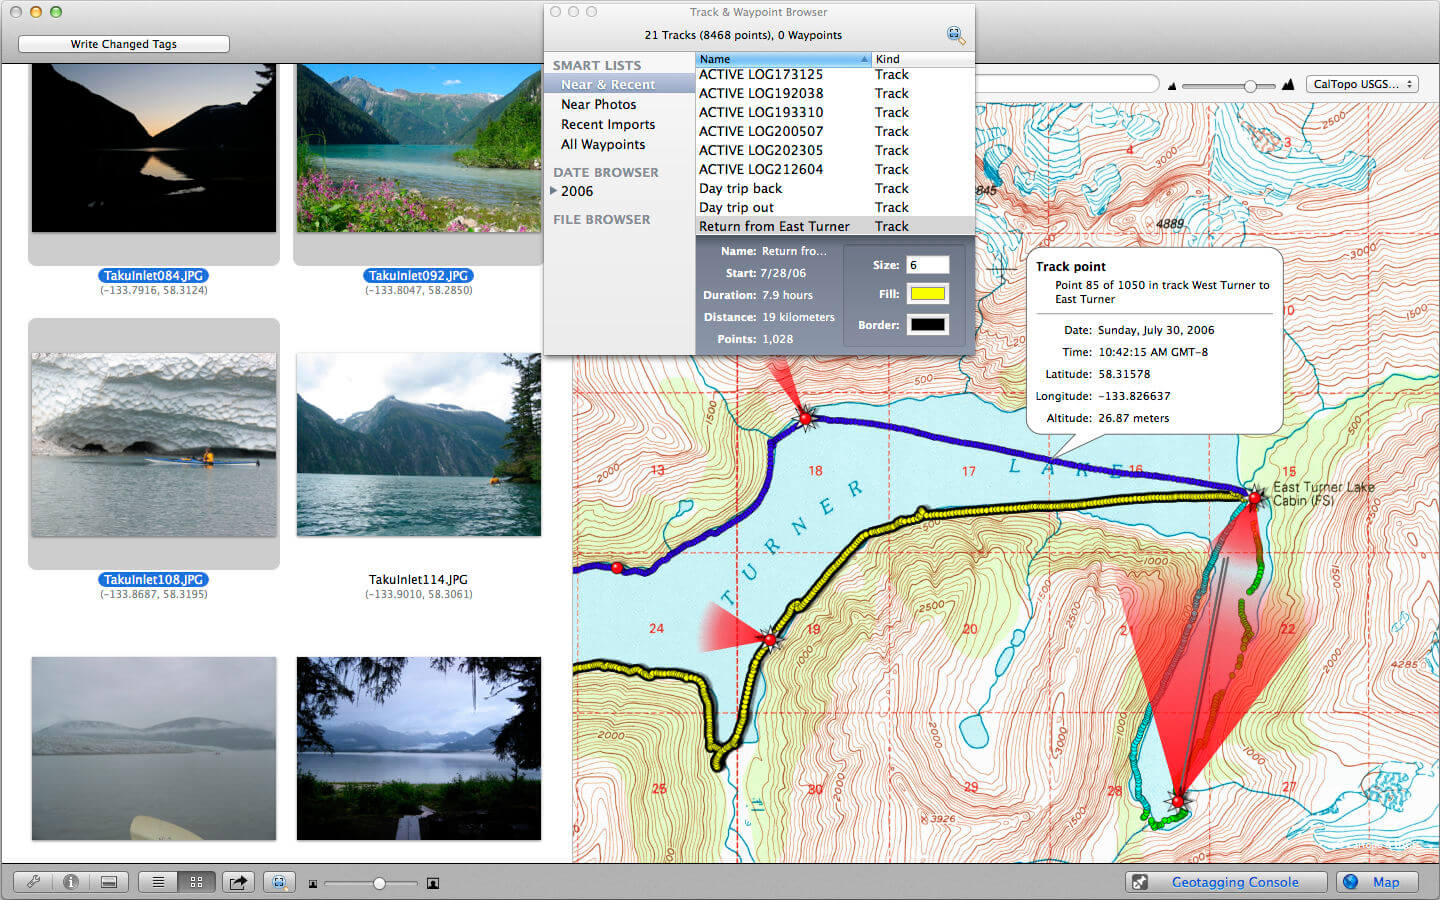Open the CalTopo USGS map source dropdown
Screen dimensions: 1440x900
[1363, 84]
